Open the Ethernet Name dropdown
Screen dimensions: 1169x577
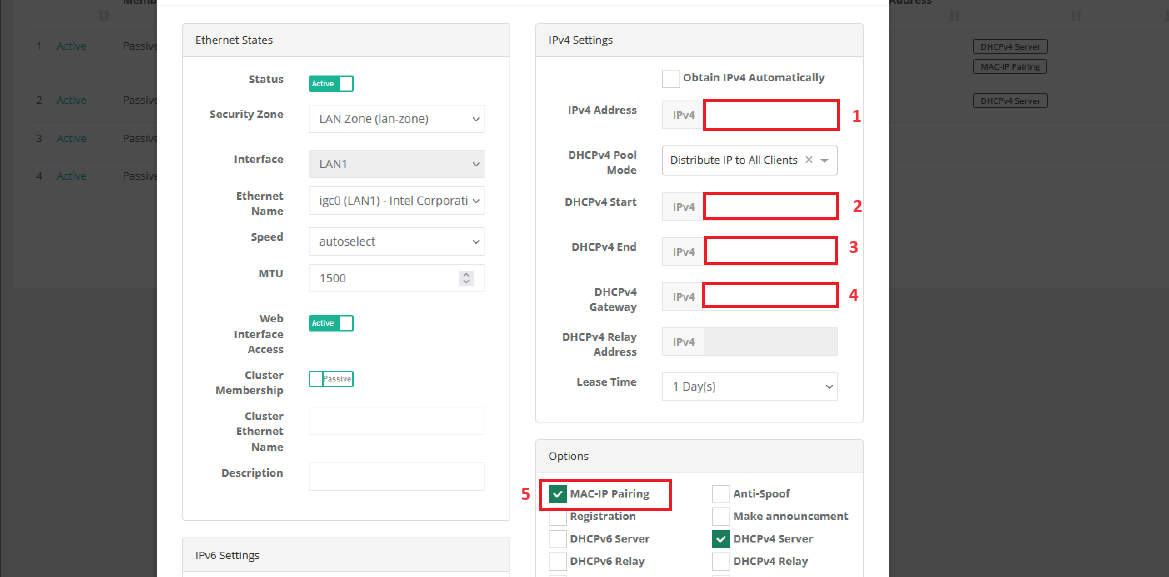pyautogui.click(x=397, y=201)
